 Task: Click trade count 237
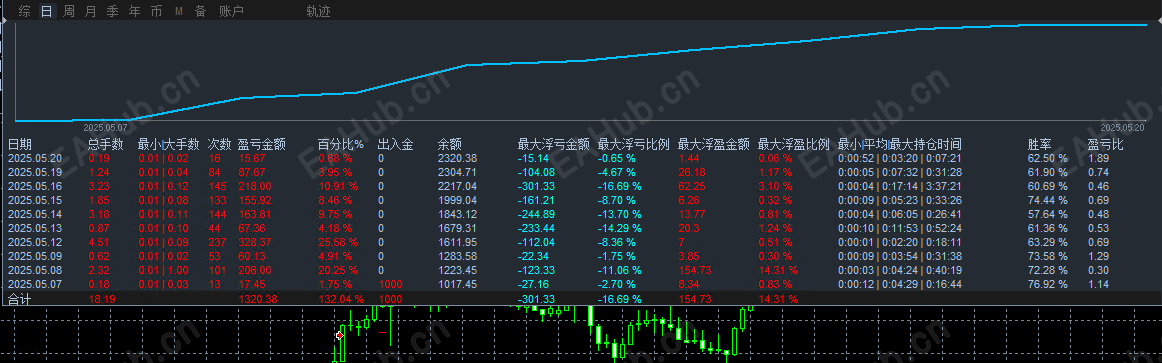click(217, 242)
